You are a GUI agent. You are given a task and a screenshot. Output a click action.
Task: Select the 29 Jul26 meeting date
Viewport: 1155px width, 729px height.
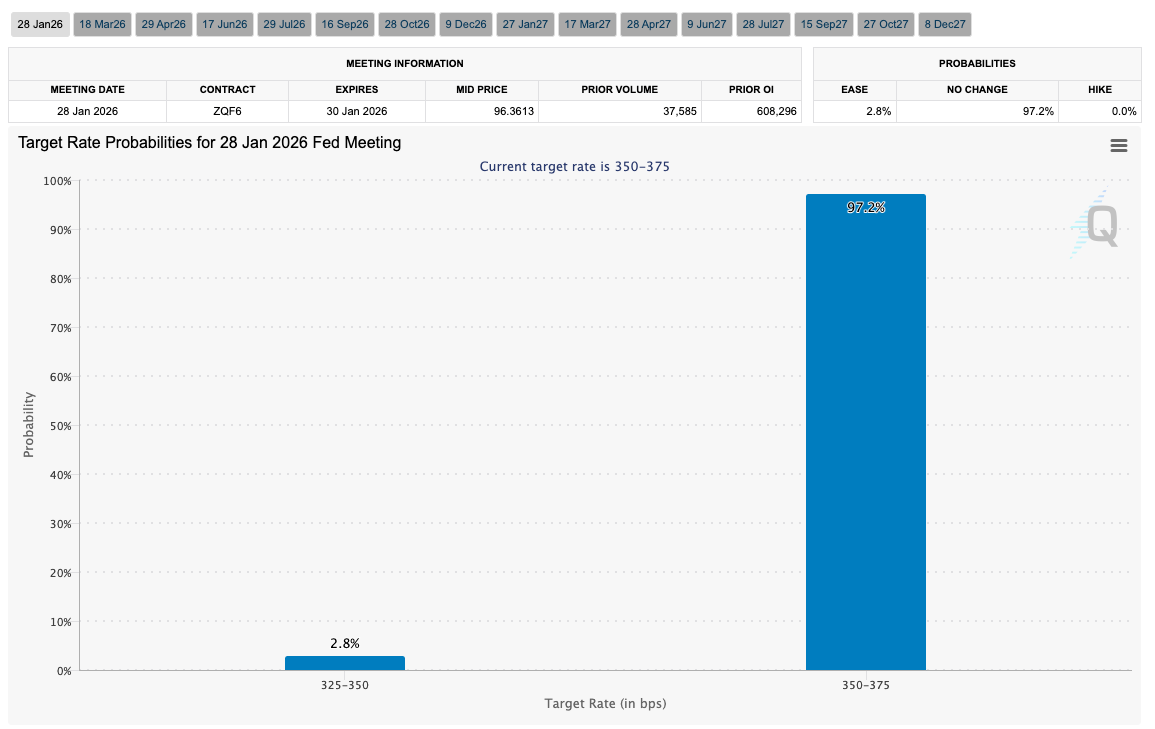pyautogui.click(x=284, y=25)
